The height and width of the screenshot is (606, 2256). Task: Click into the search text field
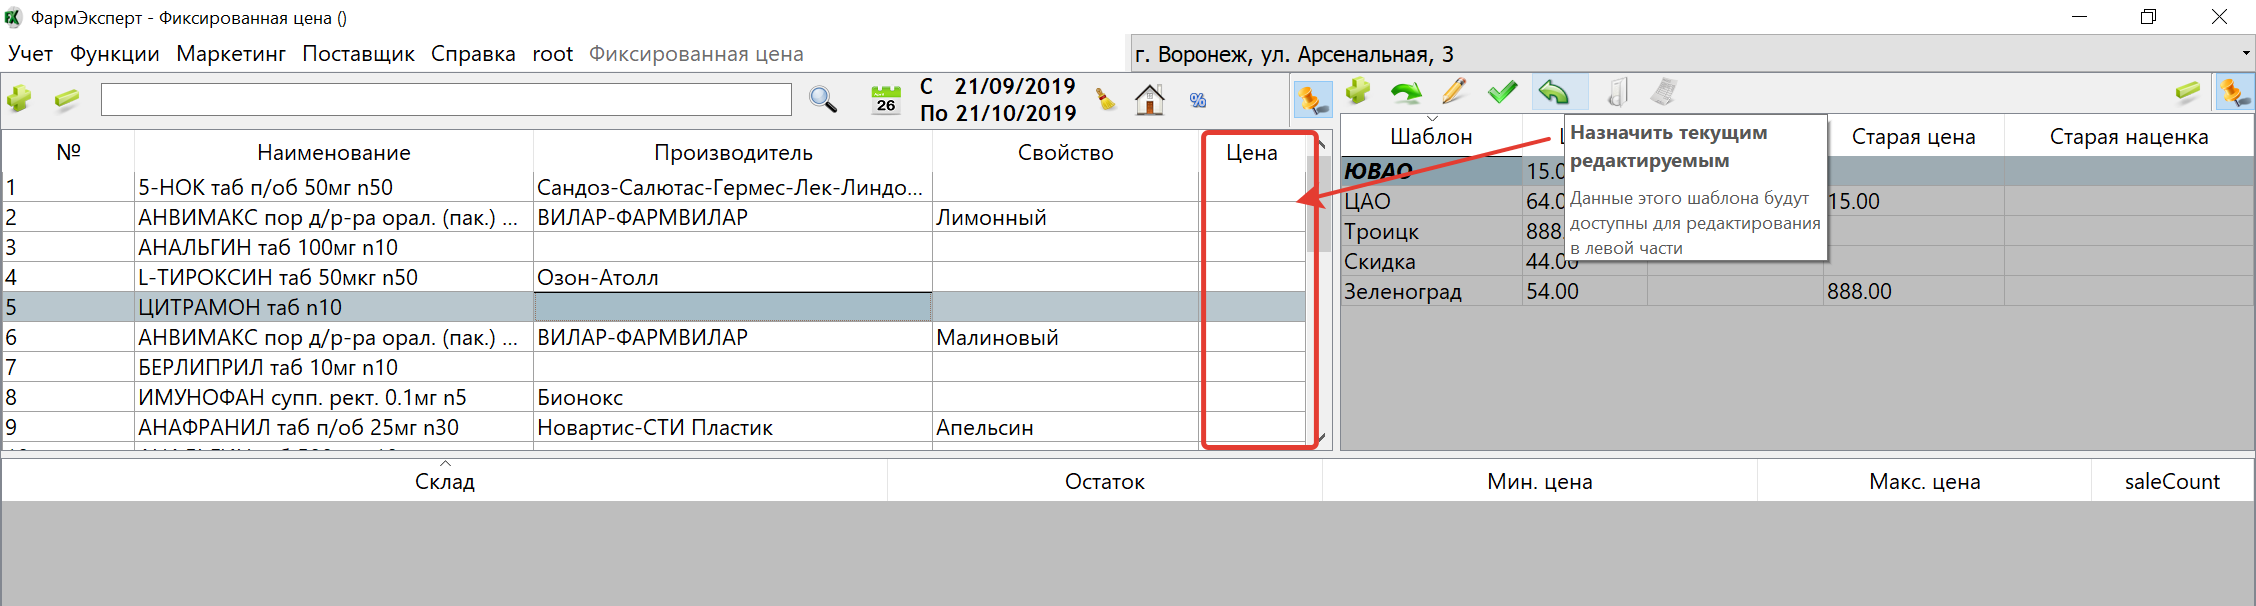click(446, 100)
